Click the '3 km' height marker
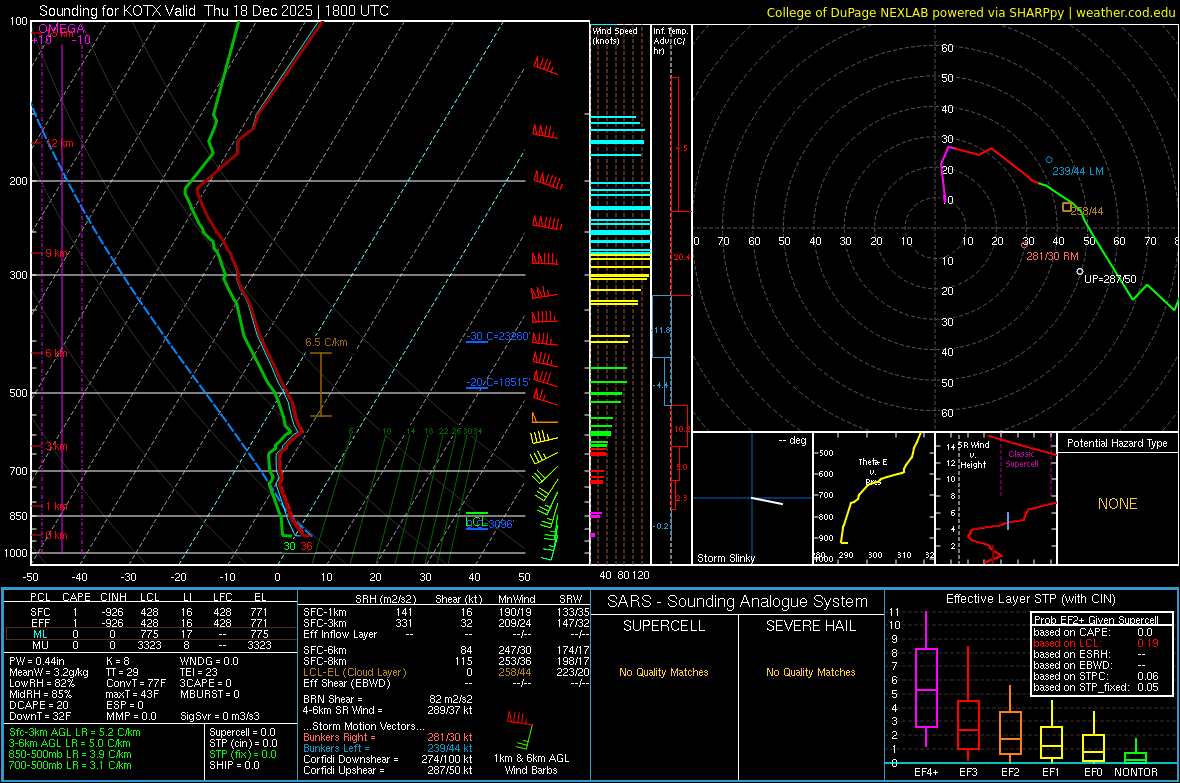Viewport: 1180px width, 783px height. [x=56, y=446]
